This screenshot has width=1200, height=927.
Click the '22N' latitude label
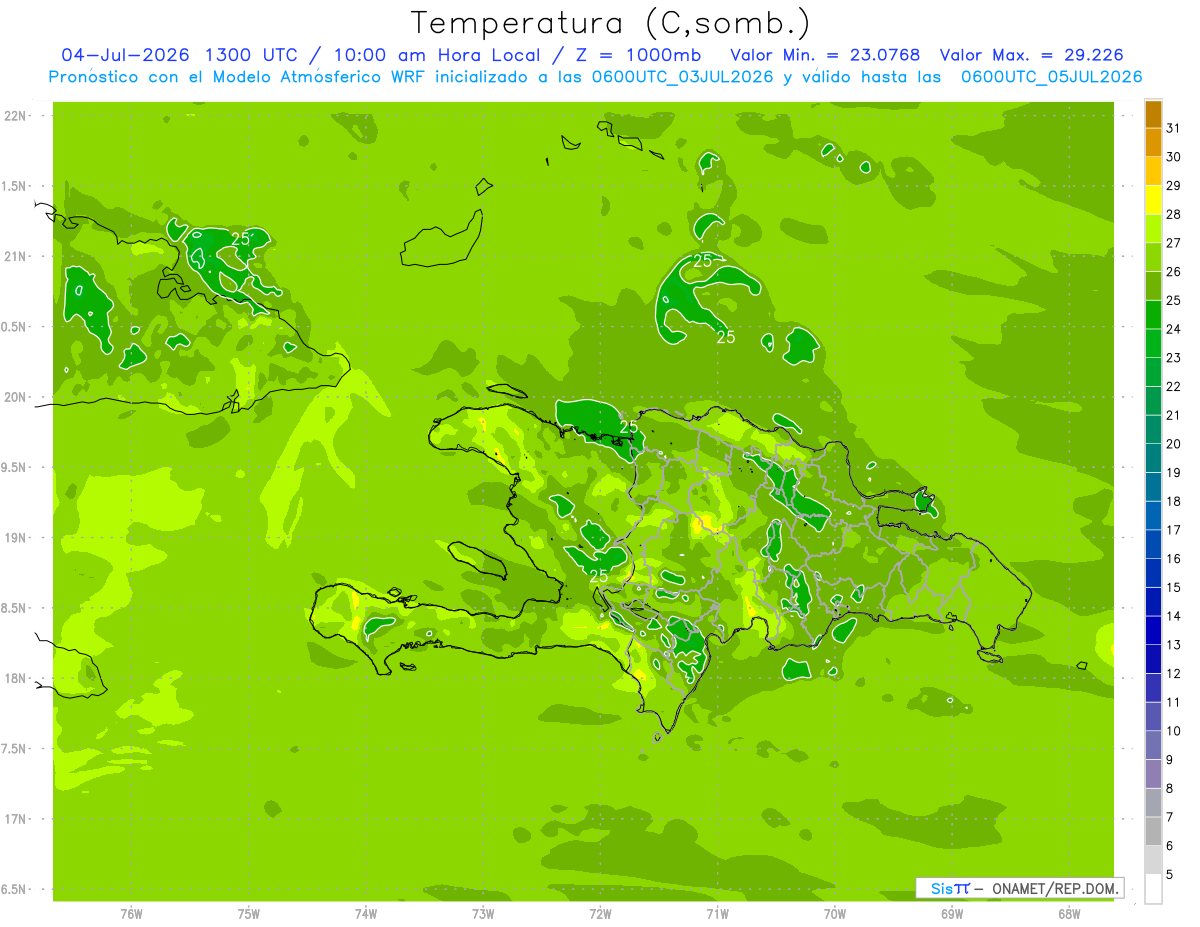(15, 116)
